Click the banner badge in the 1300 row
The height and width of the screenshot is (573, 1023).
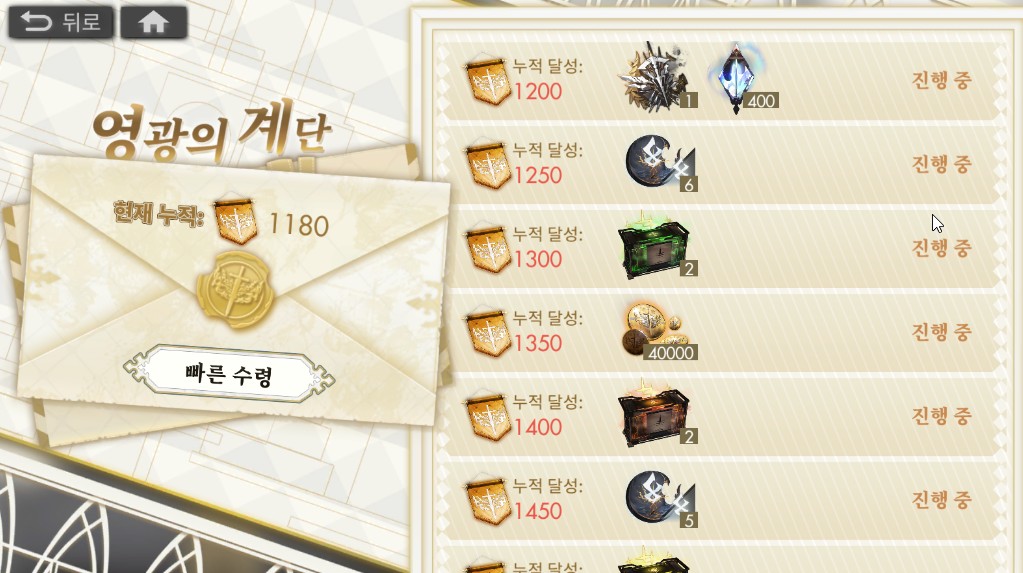pyautogui.click(x=488, y=249)
